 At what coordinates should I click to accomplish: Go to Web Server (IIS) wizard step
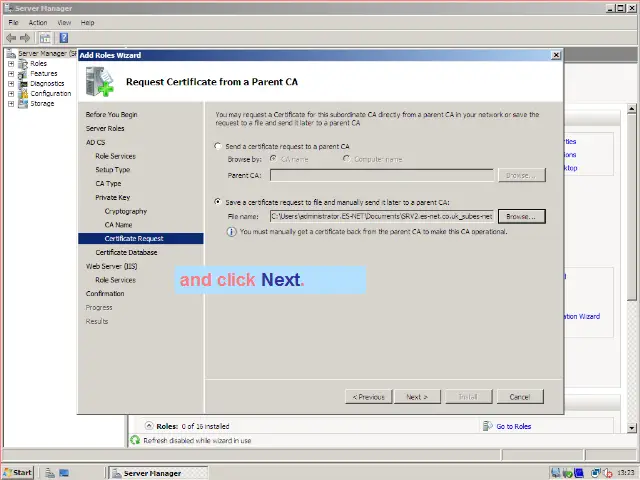tap(111, 267)
